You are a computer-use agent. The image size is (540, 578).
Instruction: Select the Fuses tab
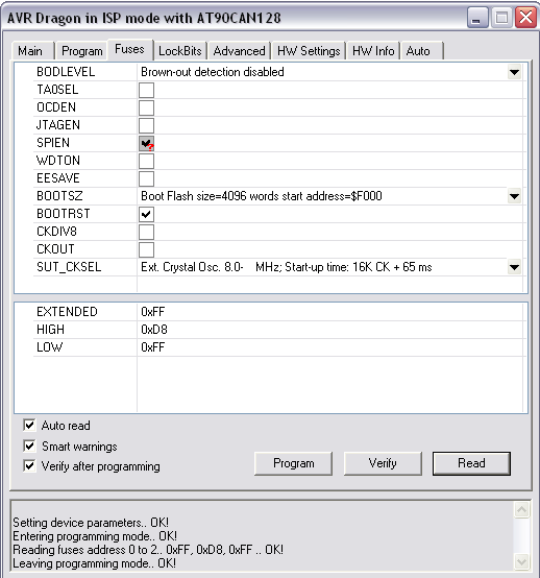tap(130, 49)
